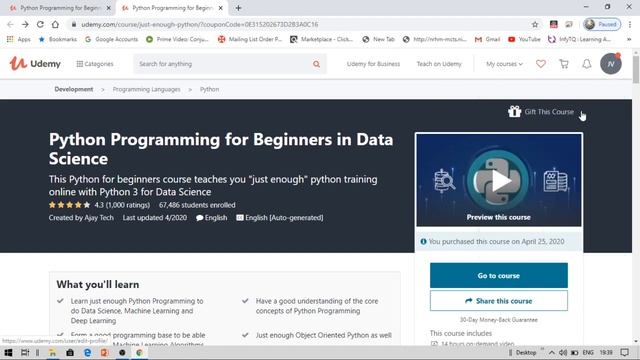Screen dimensions: 640x360
Task: Click Share this course button
Action: 499,301
